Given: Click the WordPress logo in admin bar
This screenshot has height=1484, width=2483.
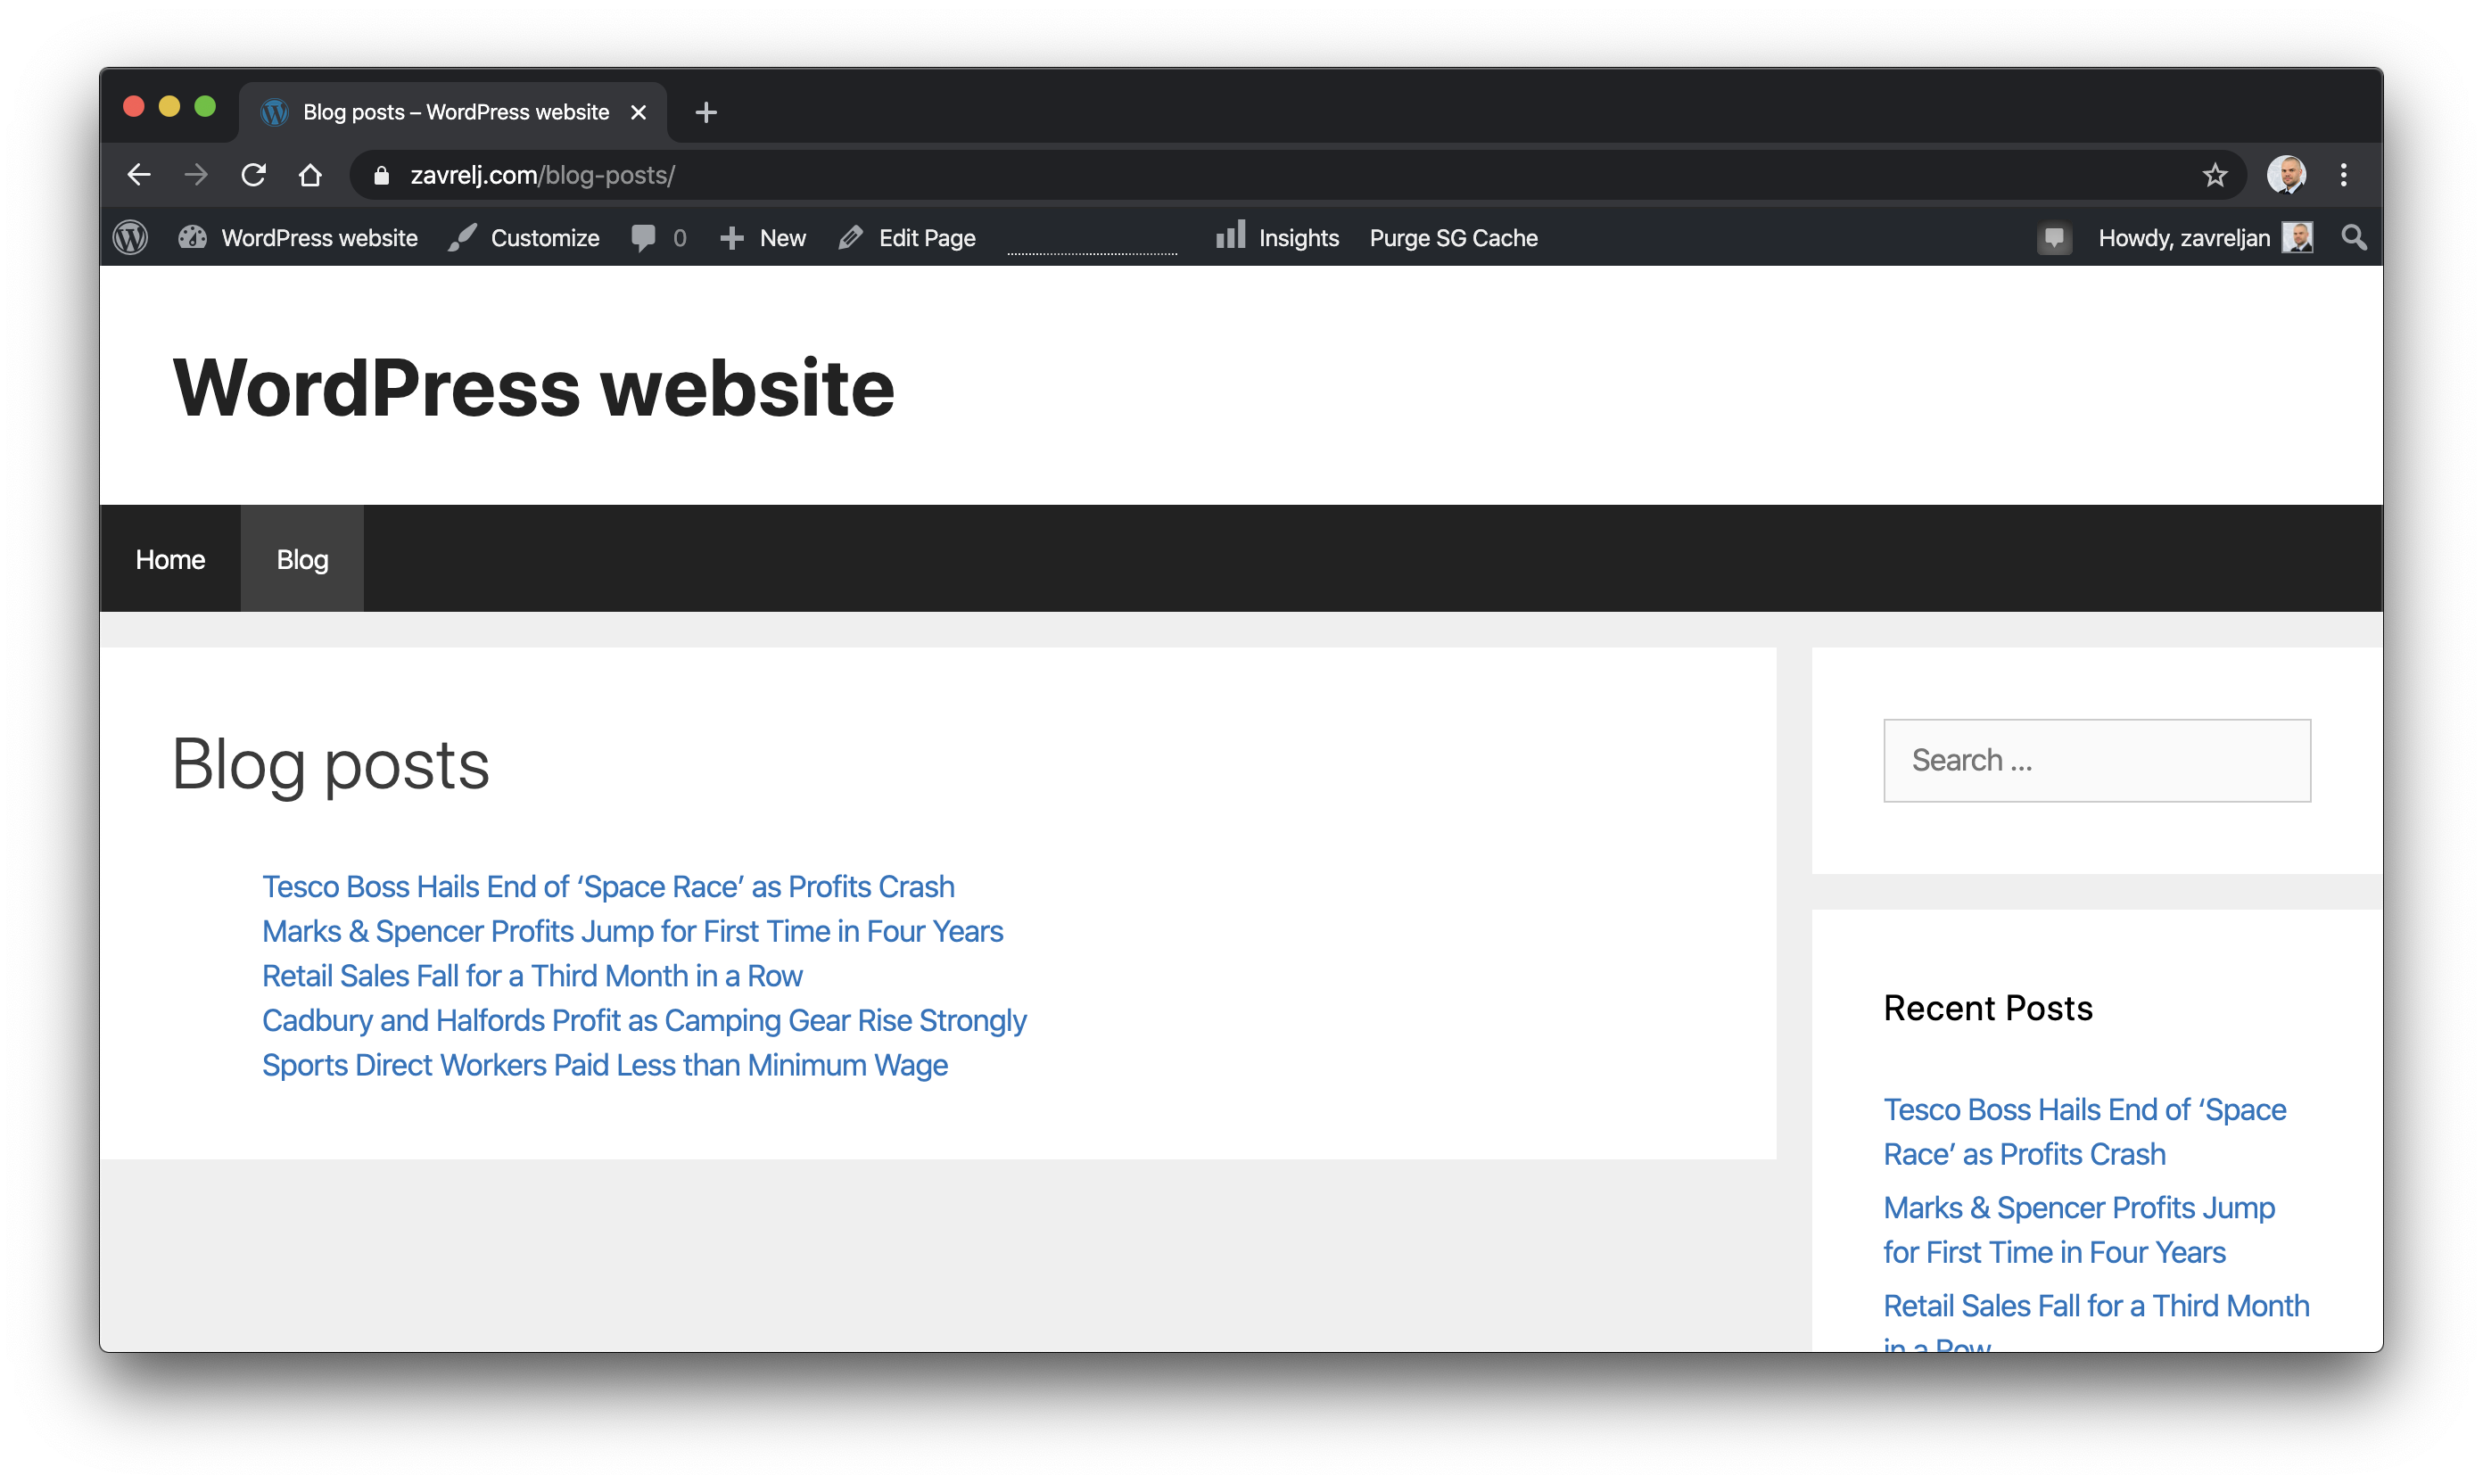Looking at the screenshot, I should click(131, 237).
